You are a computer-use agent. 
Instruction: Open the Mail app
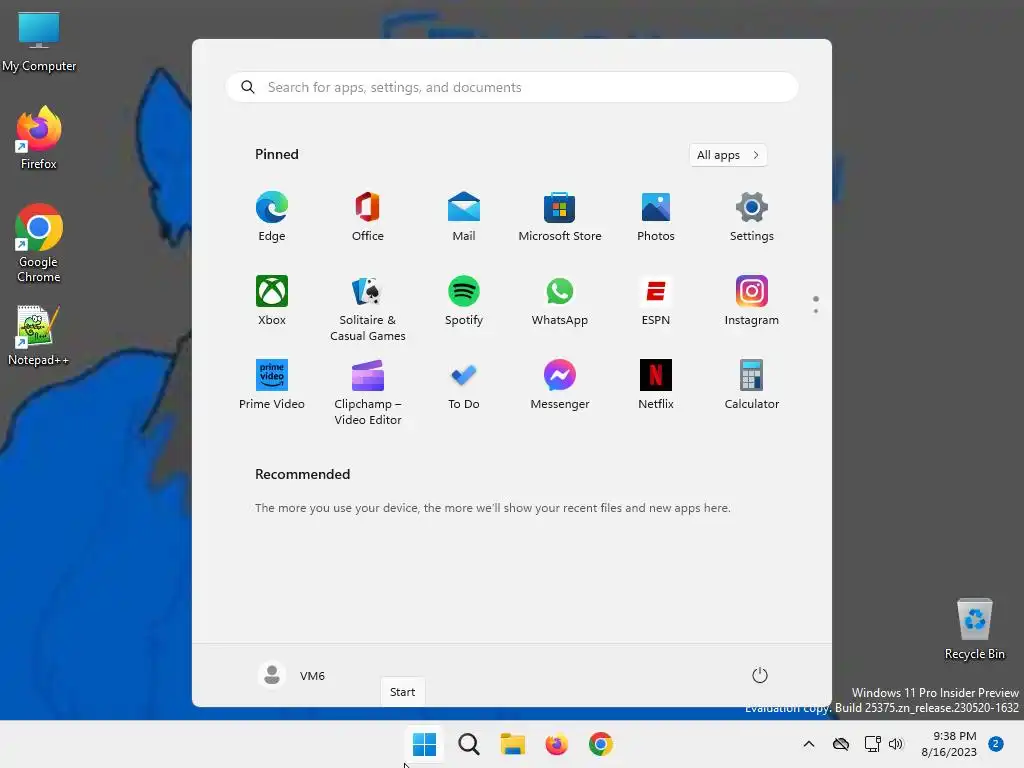(464, 216)
